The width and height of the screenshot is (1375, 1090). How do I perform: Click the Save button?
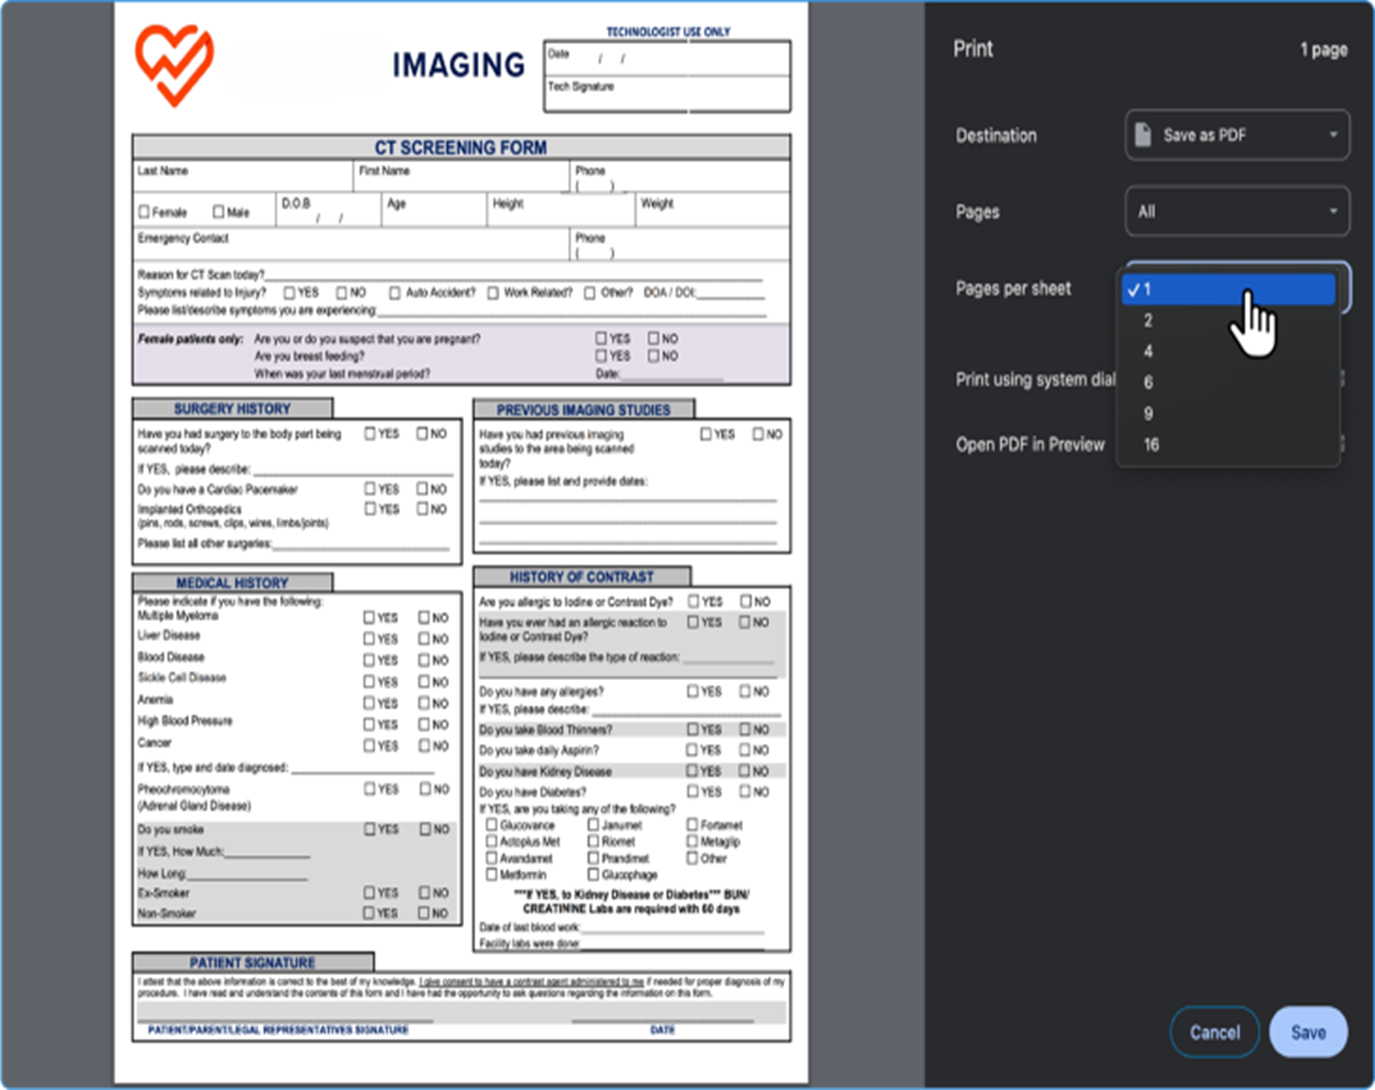[1308, 1032]
